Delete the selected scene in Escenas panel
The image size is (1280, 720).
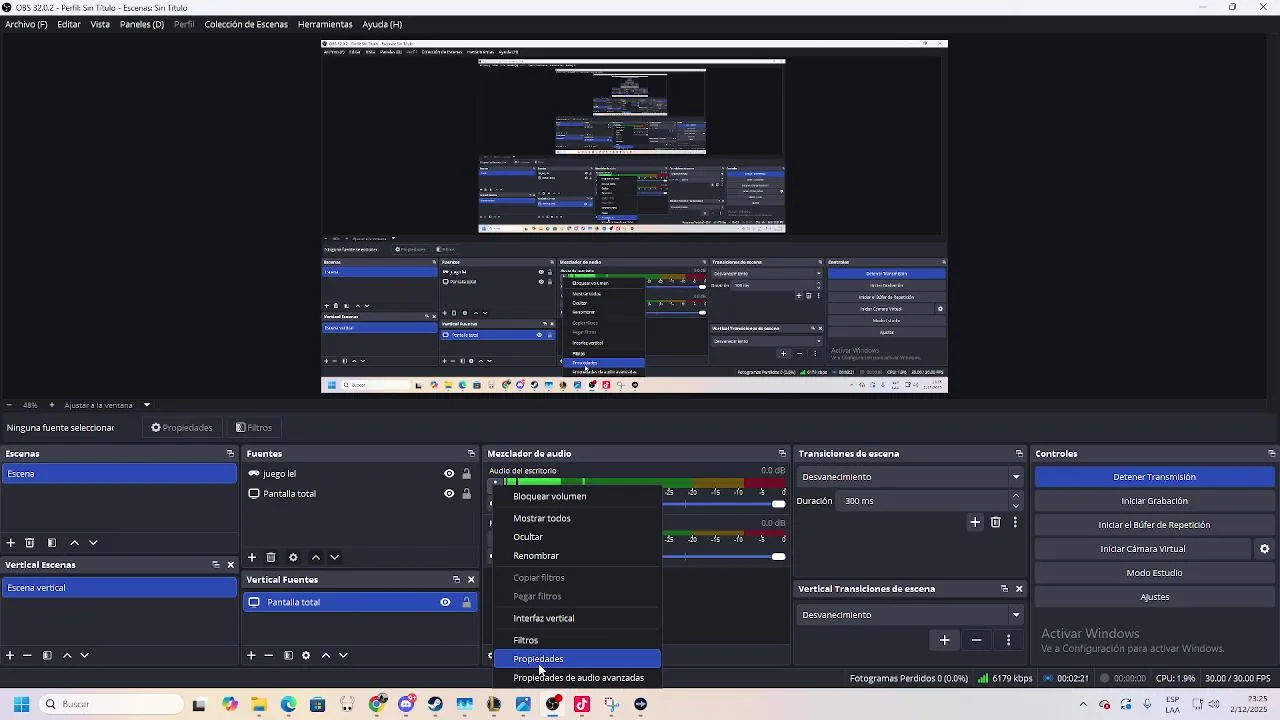pyautogui.click(x=30, y=542)
